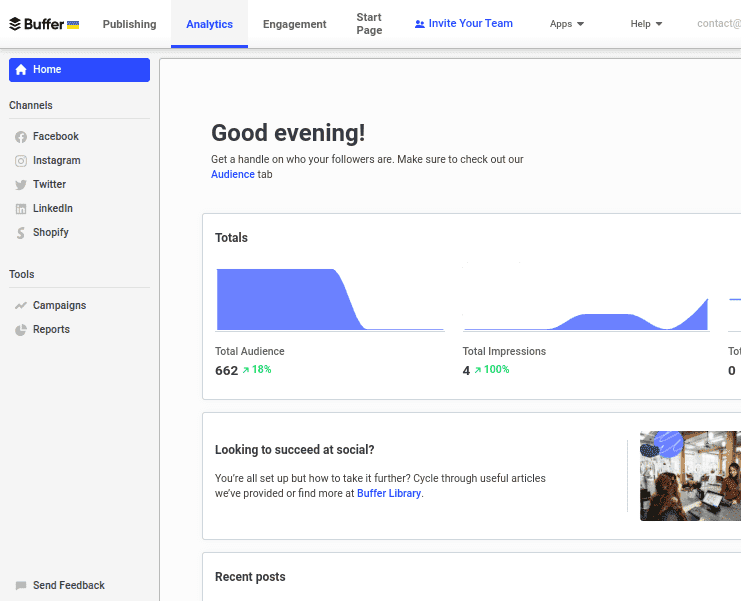Go to the Engagement tab
Image resolution: width=741 pixels, height=601 pixels.
click(x=294, y=24)
